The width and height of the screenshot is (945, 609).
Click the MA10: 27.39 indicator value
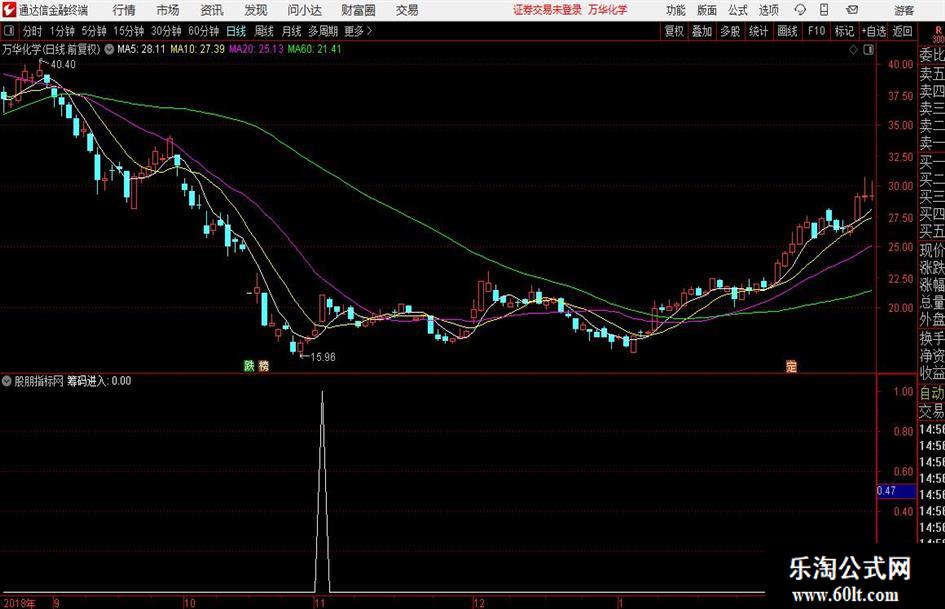pos(198,49)
